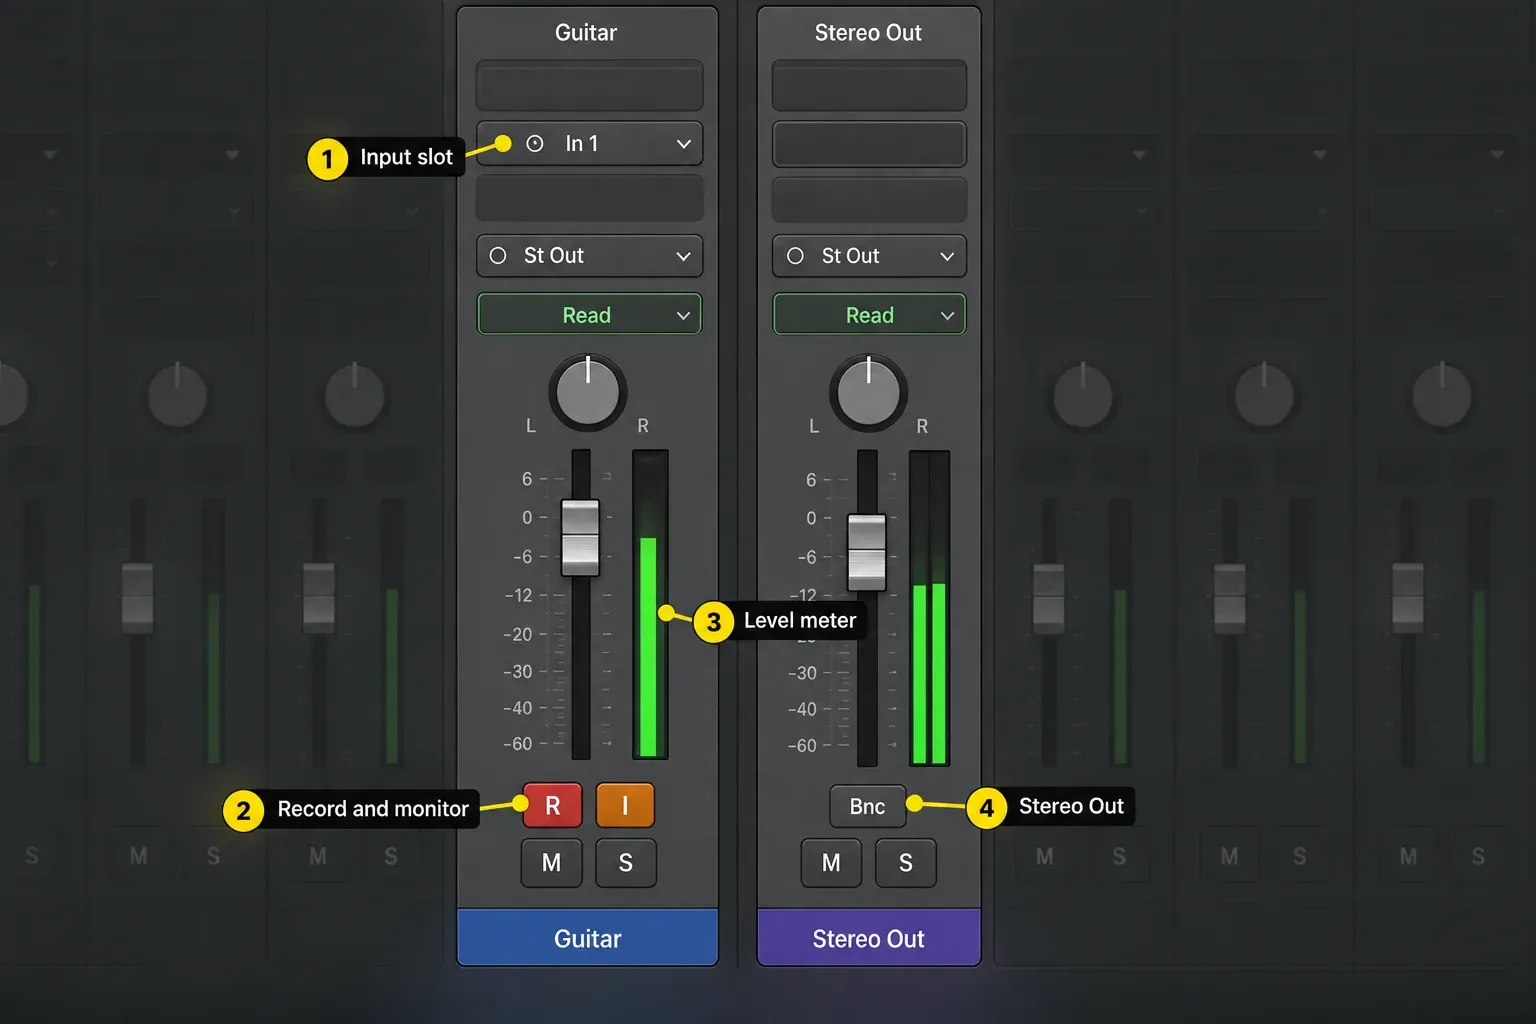1536x1024 pixels.
Task: Open the Read automation menu on Guitar strip
Action: 589,315
